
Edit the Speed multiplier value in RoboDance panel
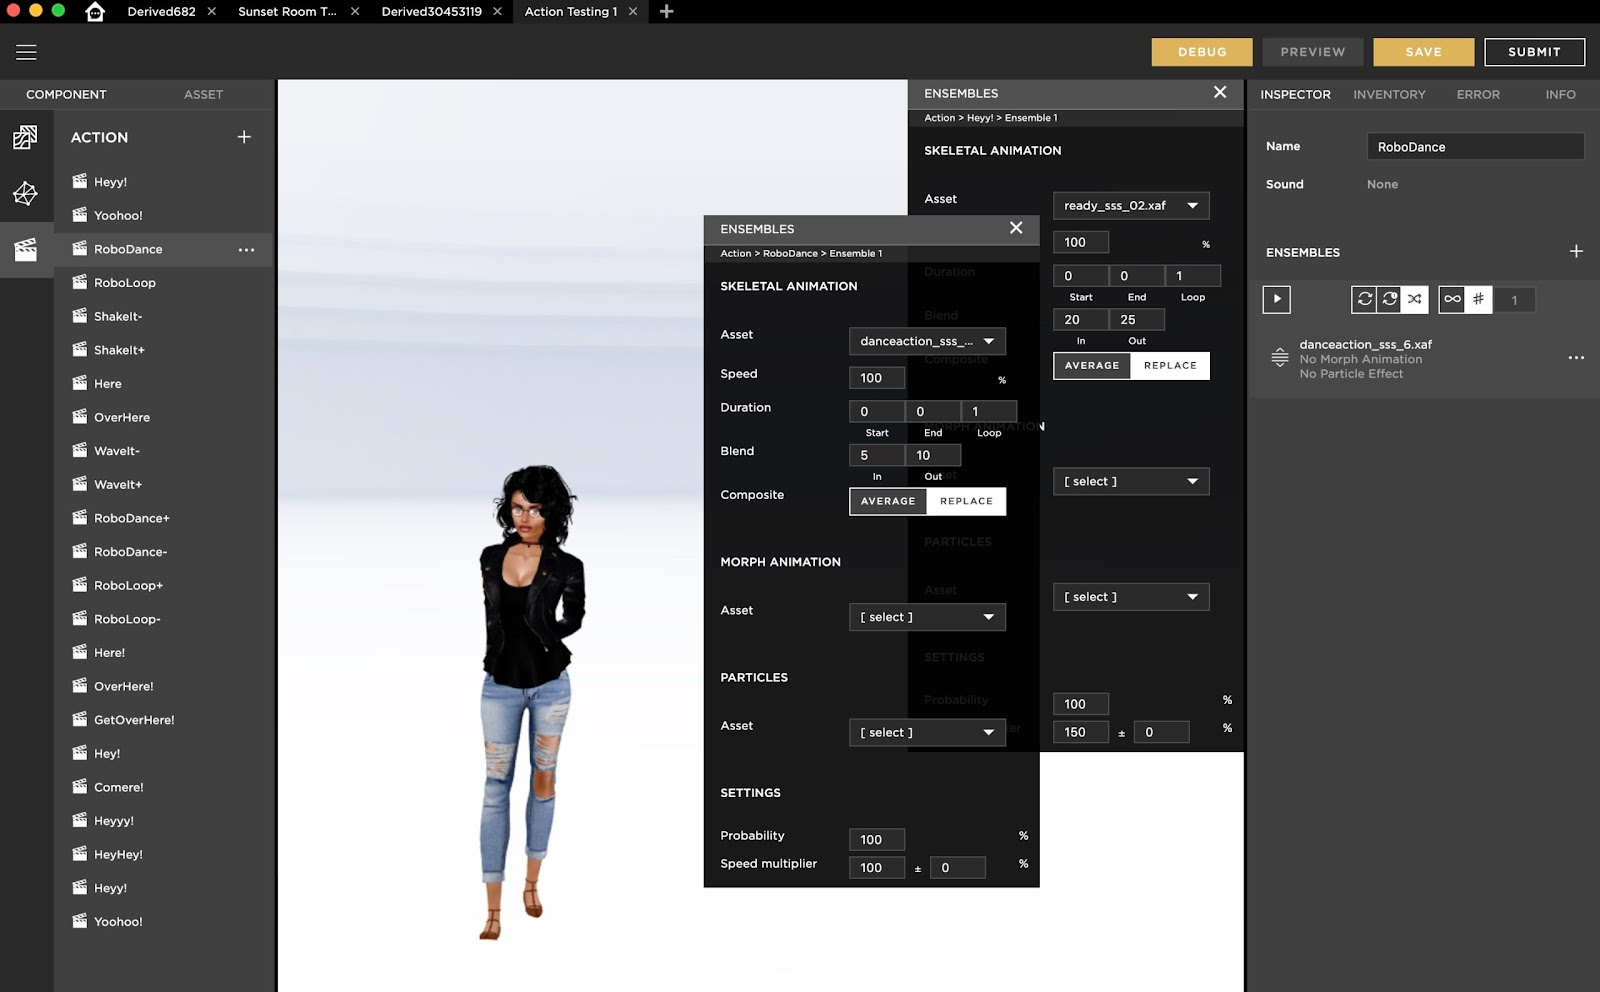pyautogui.click(x=877, y=868)
